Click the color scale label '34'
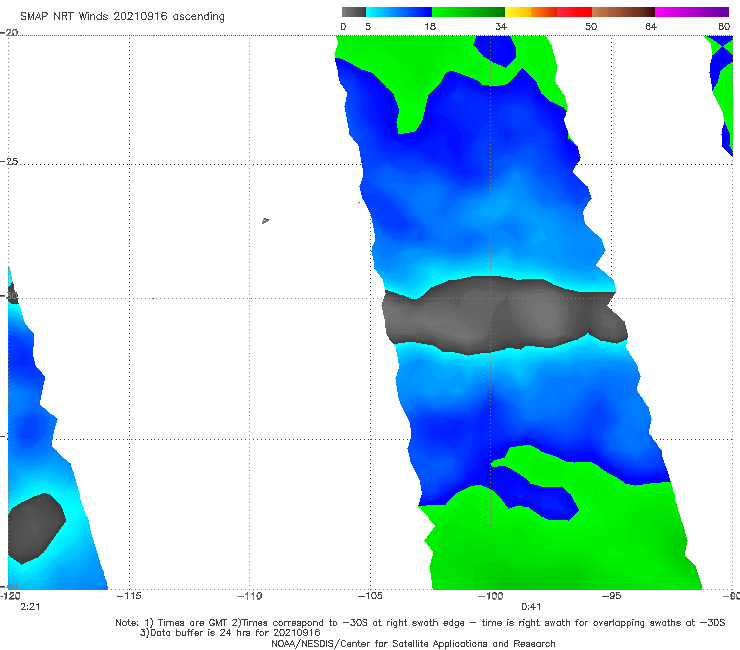740x650 pixels. point(501,26)
